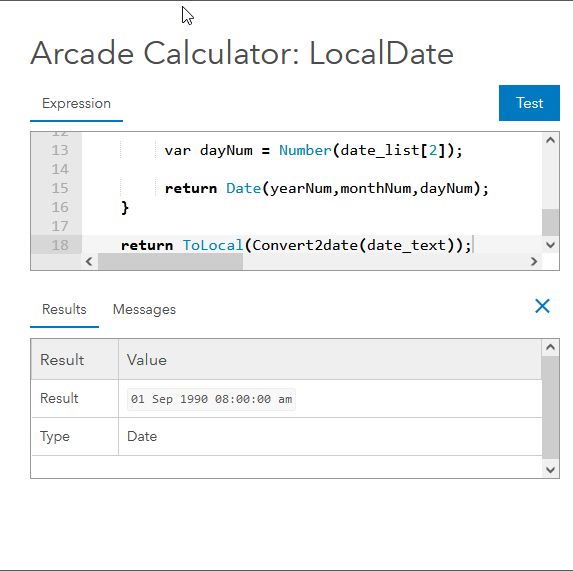
Task: Click line number 15 in the gutter
Action: (60, 188)
